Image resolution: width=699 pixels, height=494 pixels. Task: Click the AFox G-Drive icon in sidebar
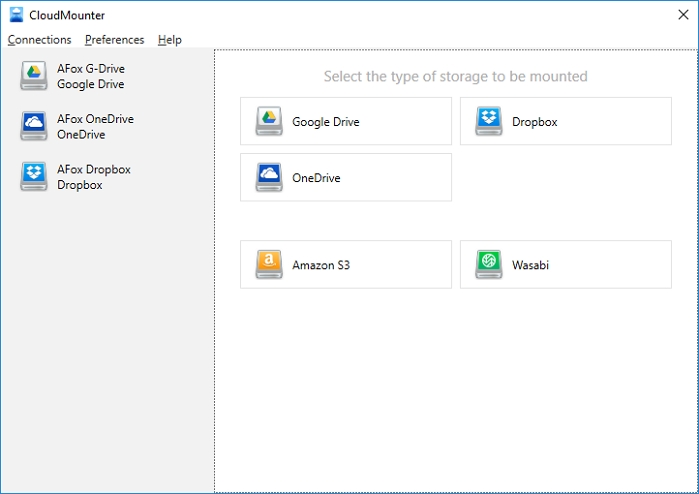click(x=34, y=76)
